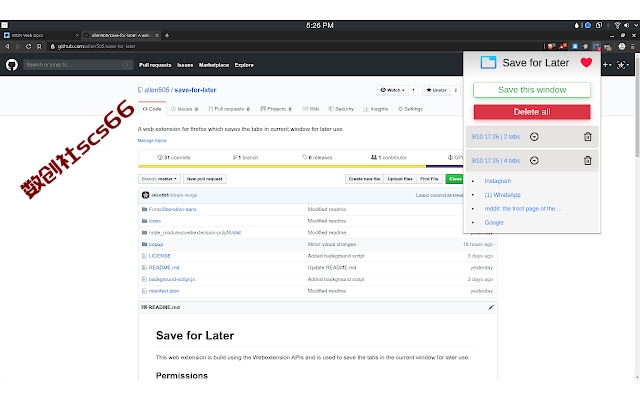Click the browser forward arrow
Screen dimensions: 640x400
click(18, 47)
